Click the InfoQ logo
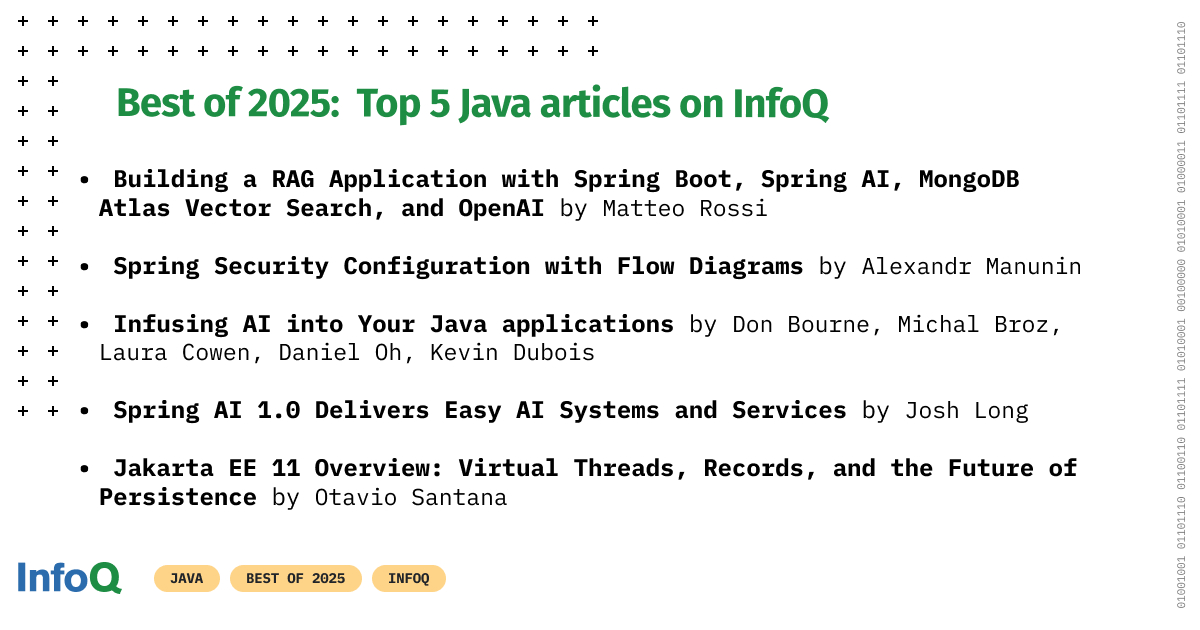The width and height of the screenshot is (1200, 630). (68, 578)
